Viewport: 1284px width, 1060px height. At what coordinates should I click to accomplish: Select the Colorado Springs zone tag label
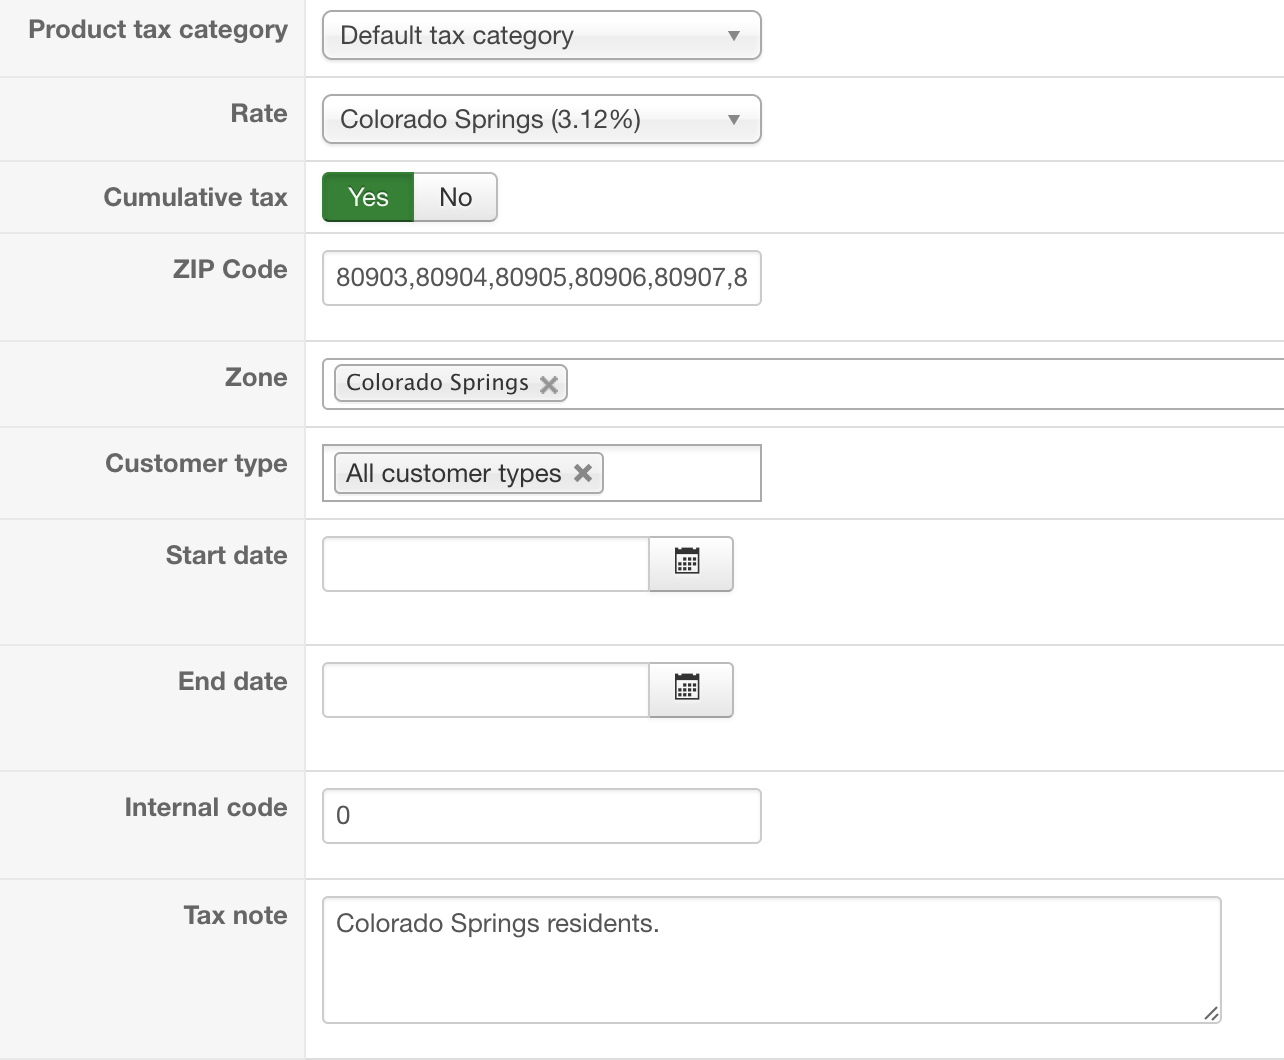tap(437, 383)
